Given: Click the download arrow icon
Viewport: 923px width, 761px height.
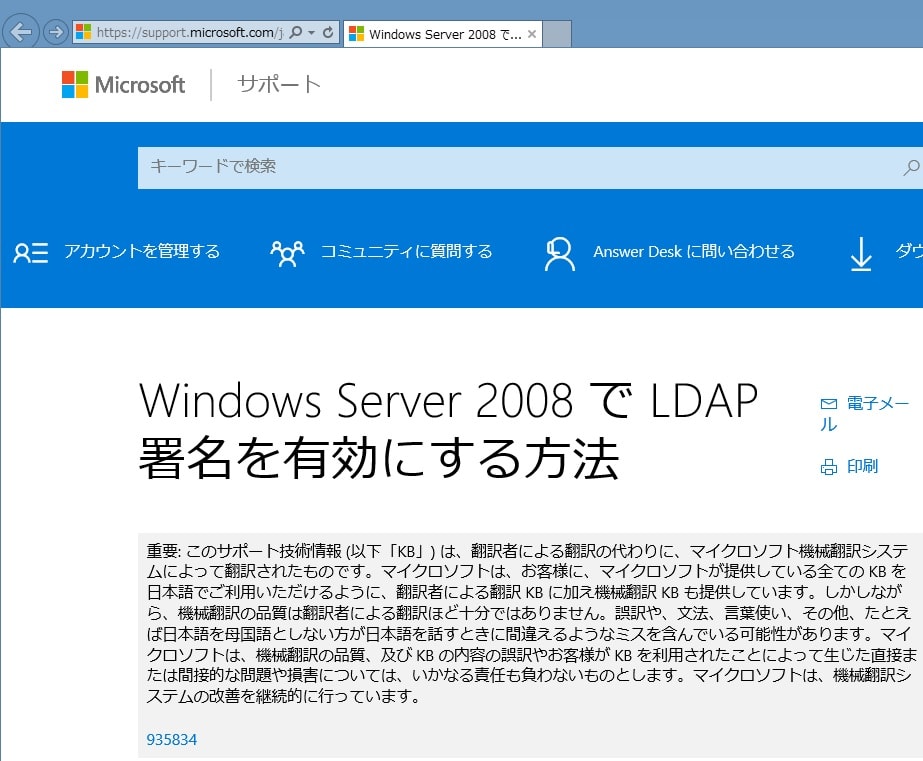Looking at the screenshot, I should click(x=861, y=254).
